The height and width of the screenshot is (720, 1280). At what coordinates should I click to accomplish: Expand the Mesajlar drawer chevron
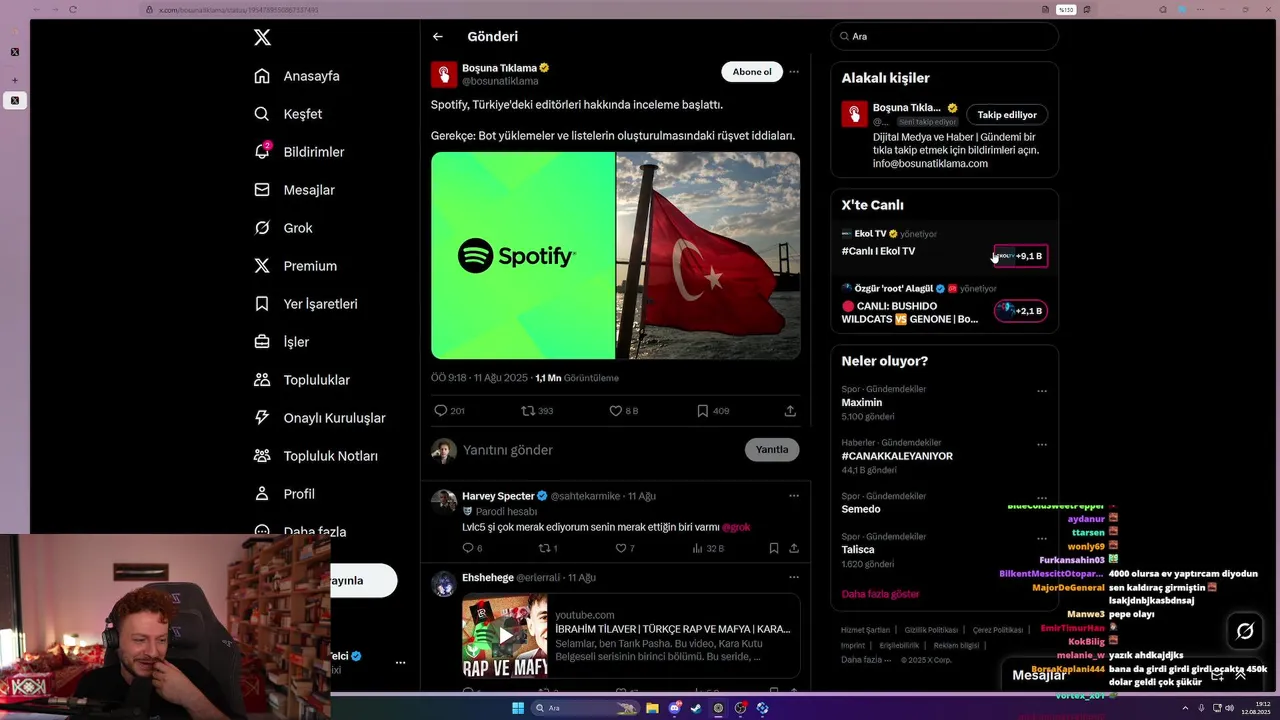click(x=1241, y=675)
